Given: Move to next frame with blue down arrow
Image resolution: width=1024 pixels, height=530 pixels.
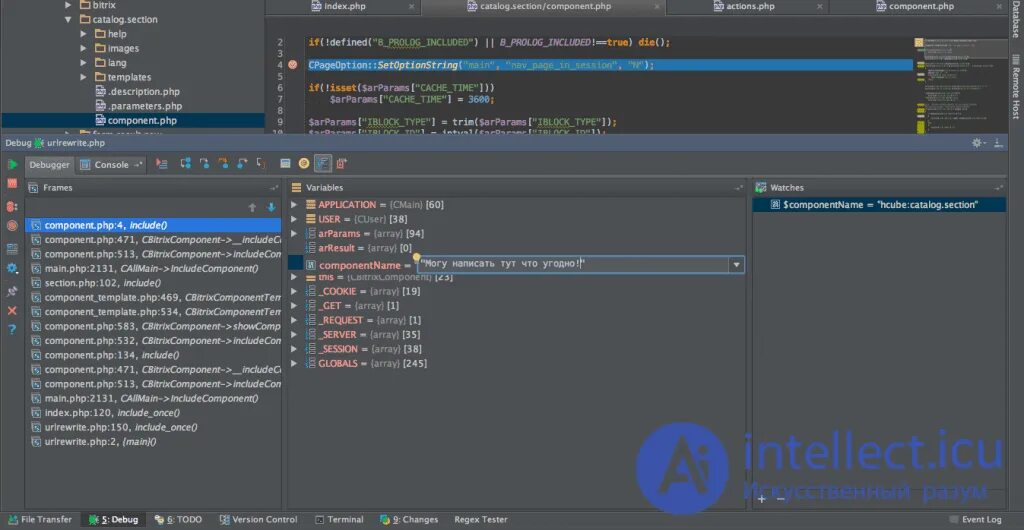Looking at the screenshot, I should 272,208.
